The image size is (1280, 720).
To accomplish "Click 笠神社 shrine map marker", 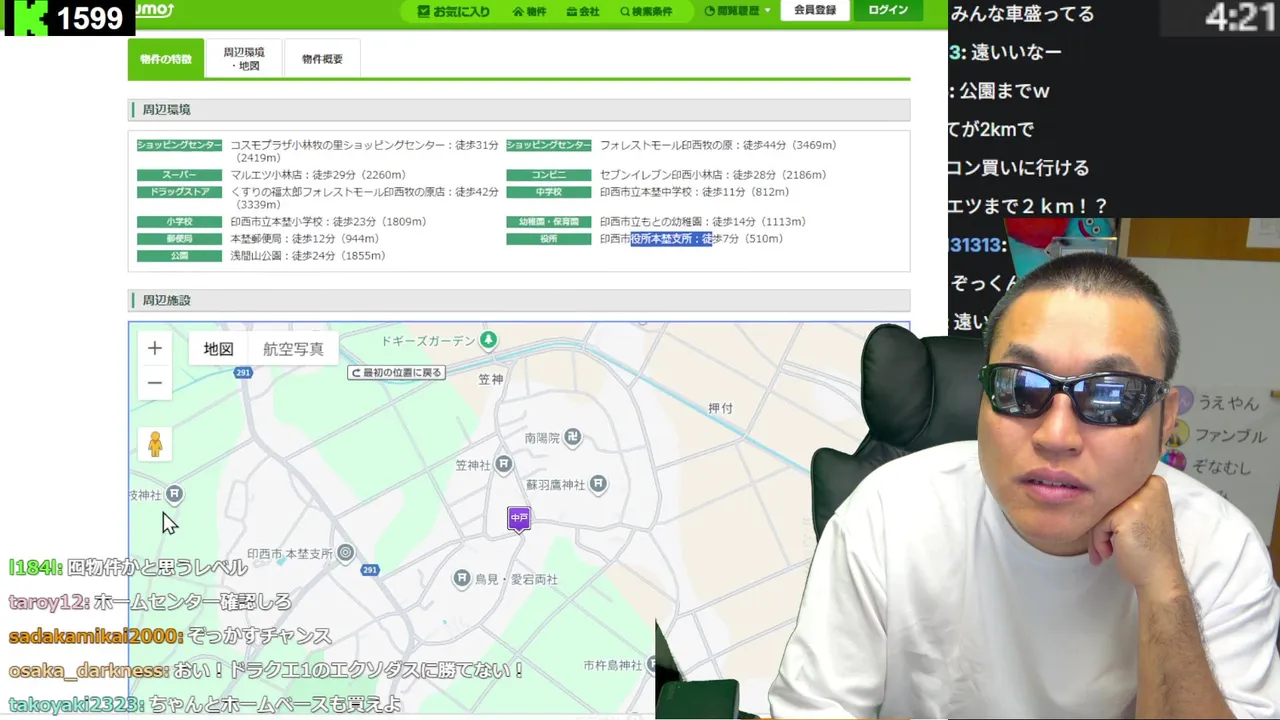I will pyautogui.click(x=504, y=464).
